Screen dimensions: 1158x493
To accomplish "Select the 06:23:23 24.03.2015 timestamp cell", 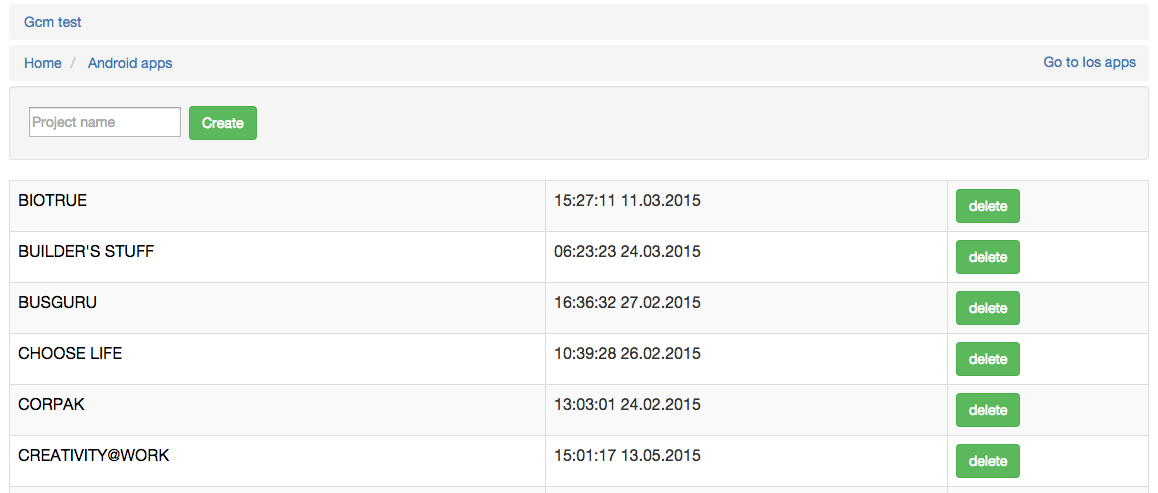I will pyautogui.click(x=627, y=252).
